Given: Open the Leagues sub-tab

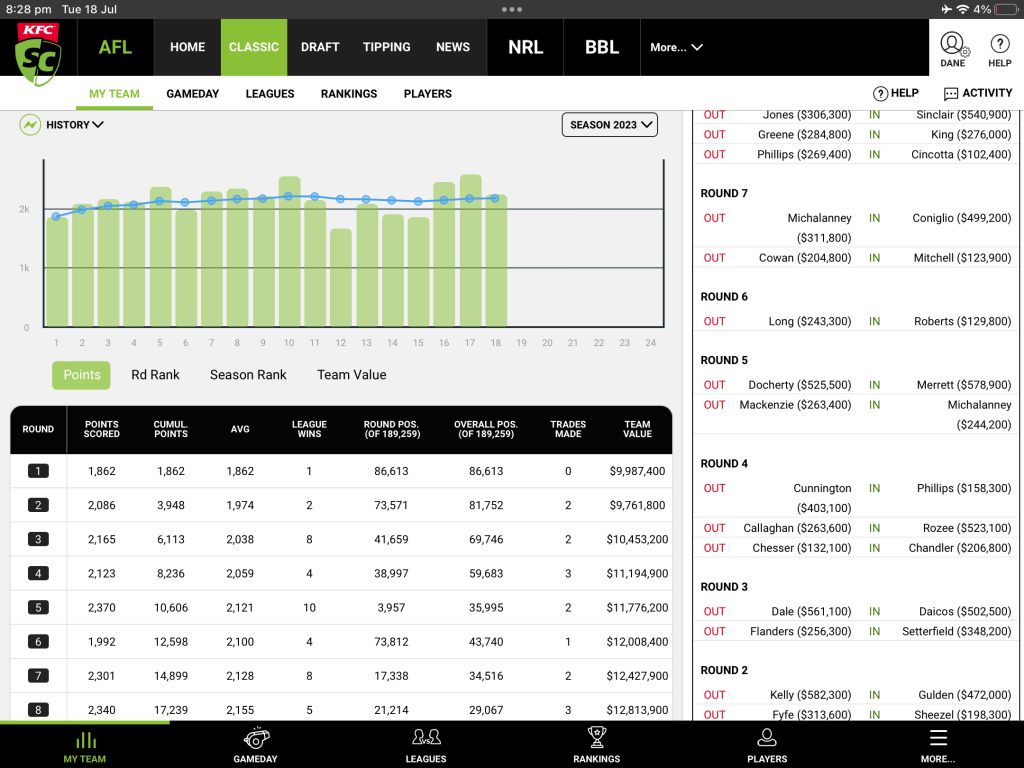Looking at the screenshot, I should coord(270,94).
